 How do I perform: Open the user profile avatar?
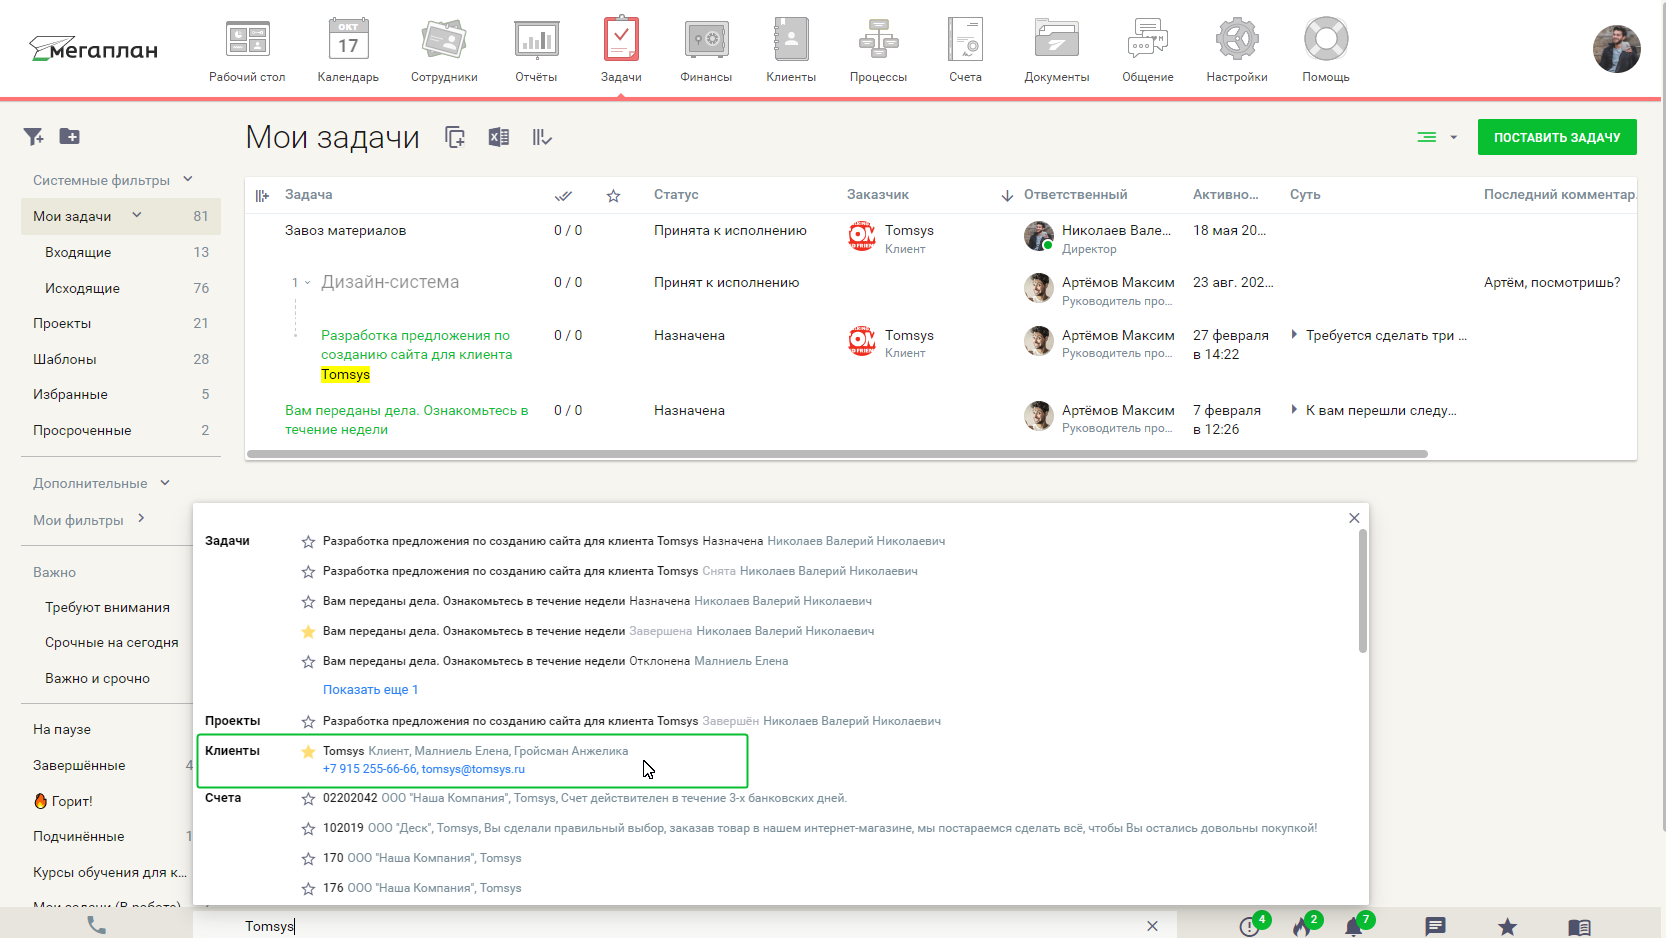click(x=1616, y=49)
